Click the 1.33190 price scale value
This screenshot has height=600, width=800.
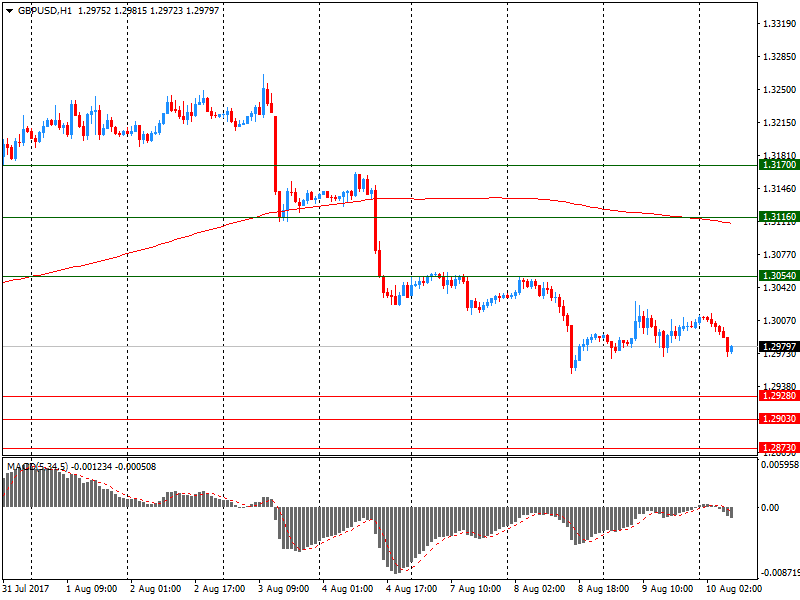pyautogui.click(x=779, y=23)
